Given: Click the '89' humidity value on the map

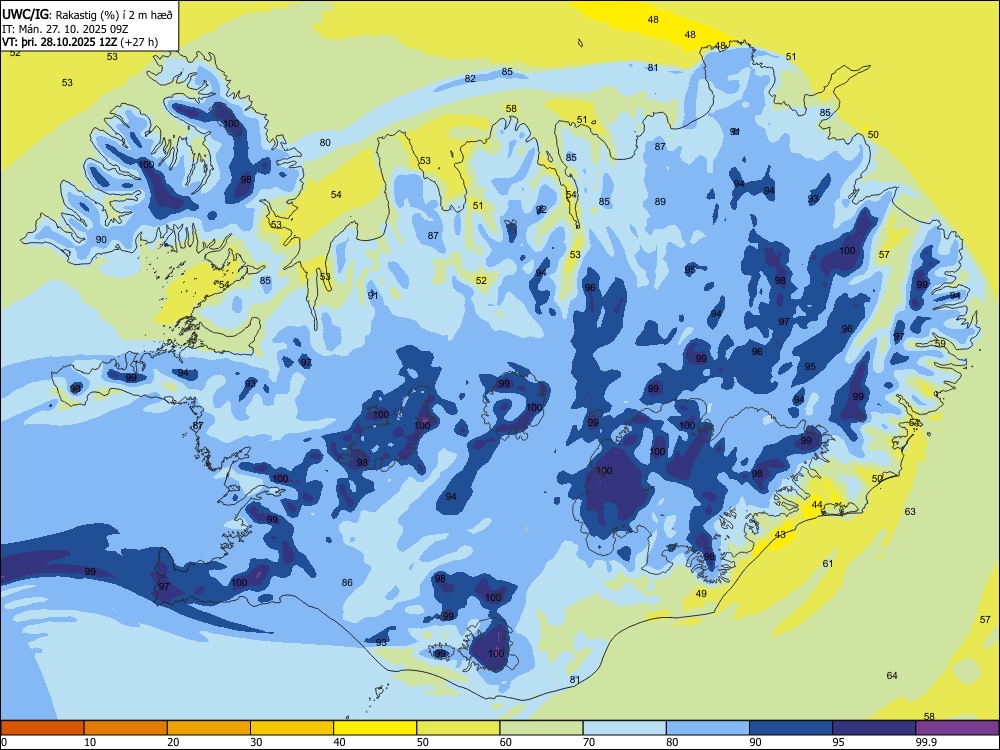Looking at the screenshot, I should tap(660, 201).
